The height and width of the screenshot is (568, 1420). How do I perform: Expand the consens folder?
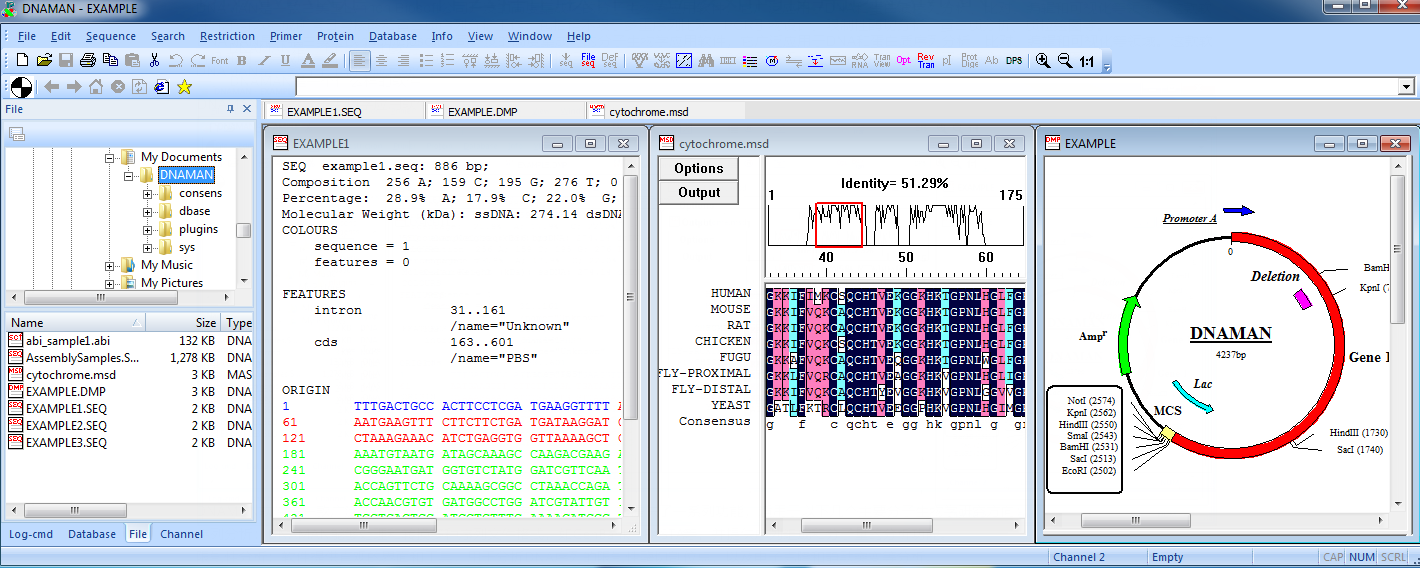[148, 193]
